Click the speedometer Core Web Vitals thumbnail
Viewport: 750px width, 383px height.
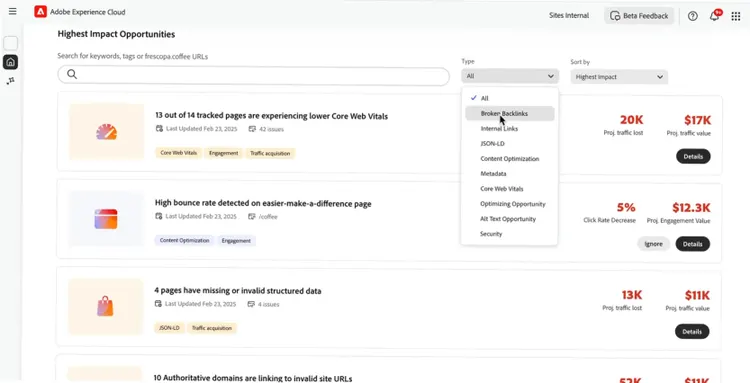click(x=106, y=131)
